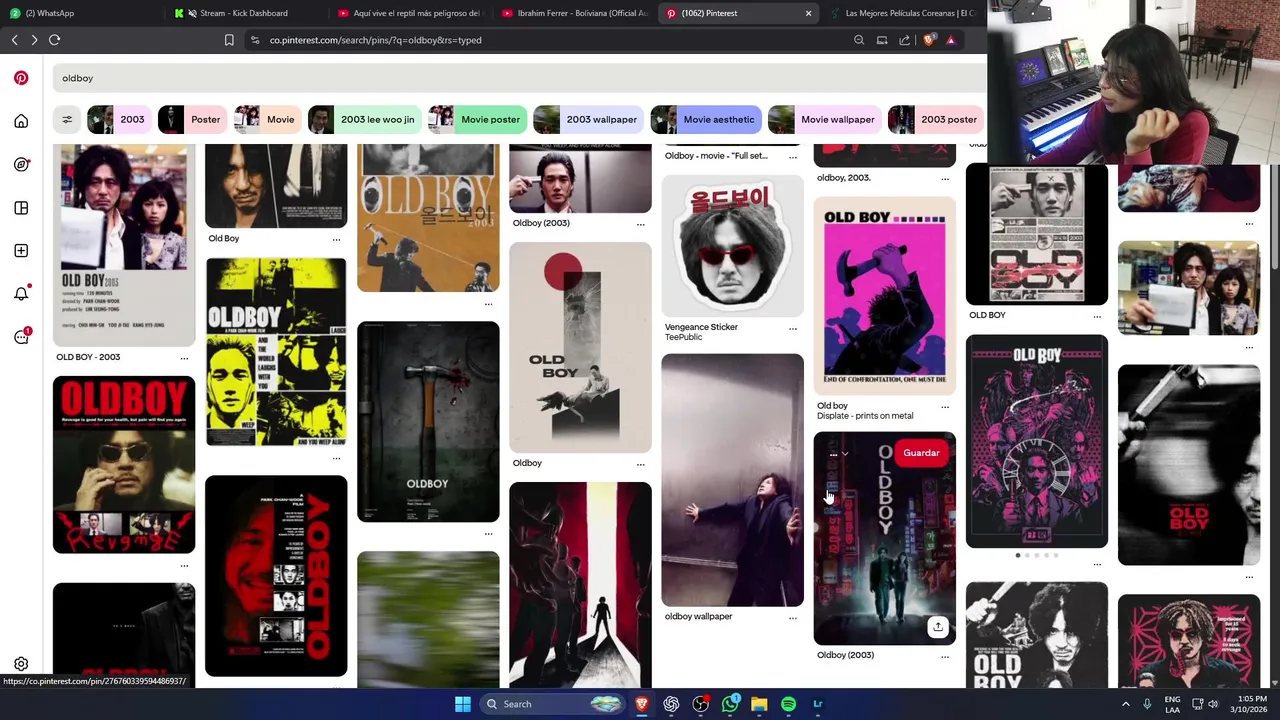Open the search filters icon beside chips

coord(67,119)
